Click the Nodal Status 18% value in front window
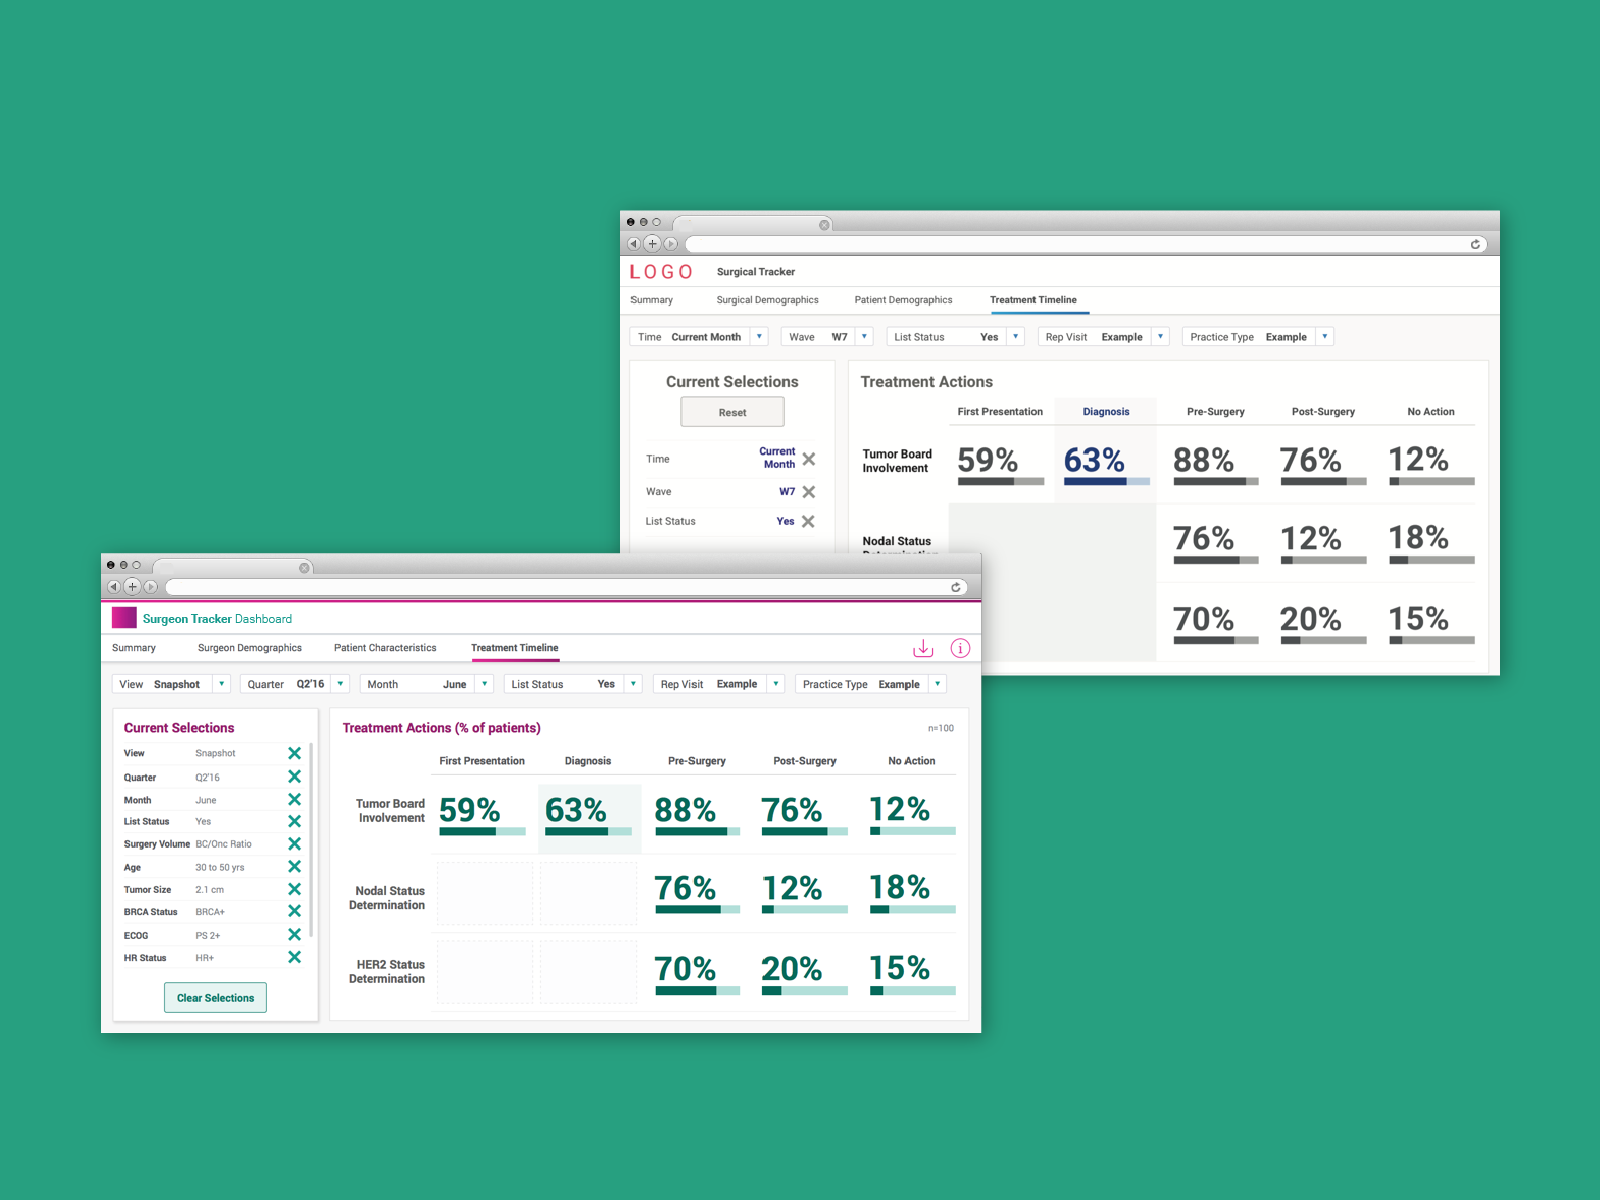 tap(900, 887)
